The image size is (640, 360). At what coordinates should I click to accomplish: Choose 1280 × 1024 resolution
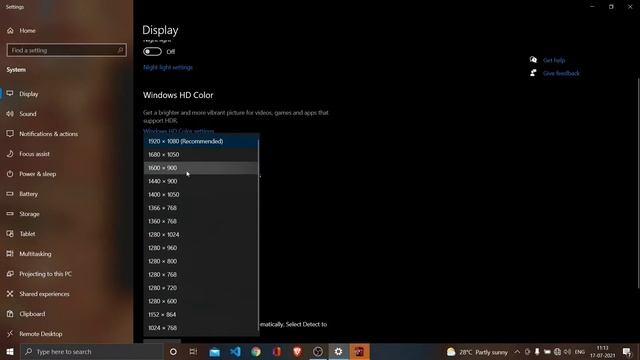point(201,235)
